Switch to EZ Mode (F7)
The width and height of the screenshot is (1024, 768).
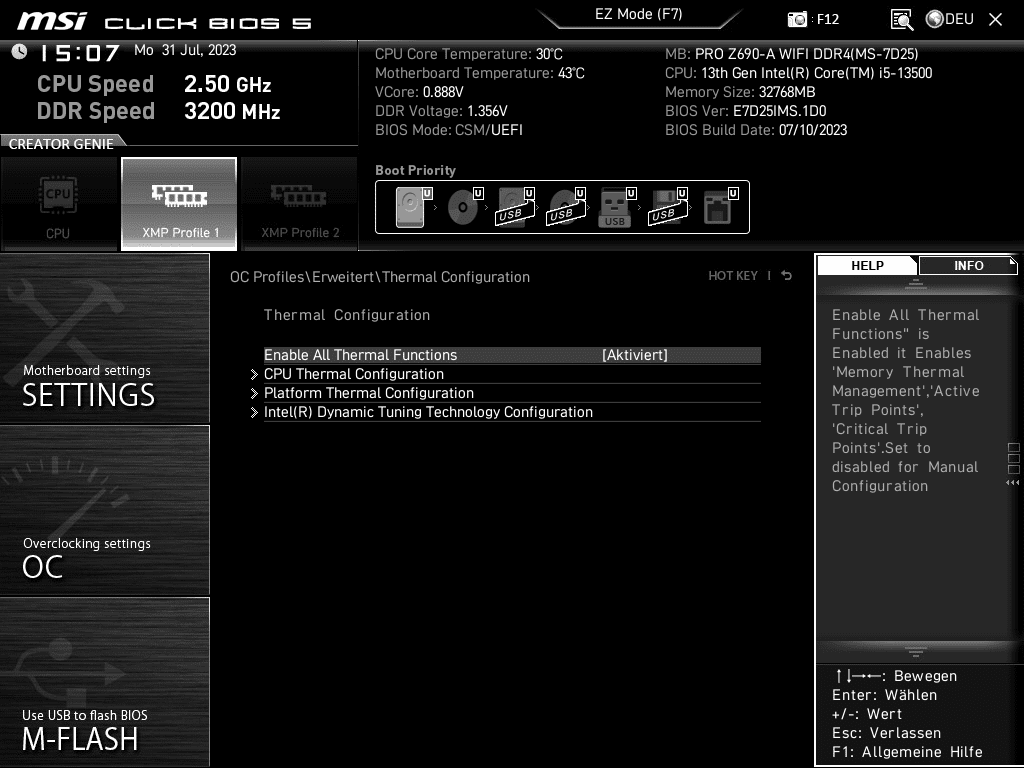639,14
